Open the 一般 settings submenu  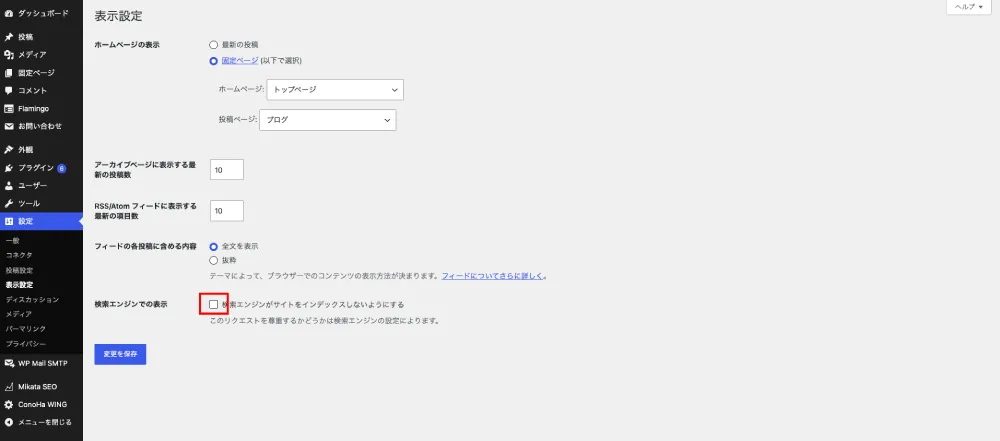(x=12, y=241)
